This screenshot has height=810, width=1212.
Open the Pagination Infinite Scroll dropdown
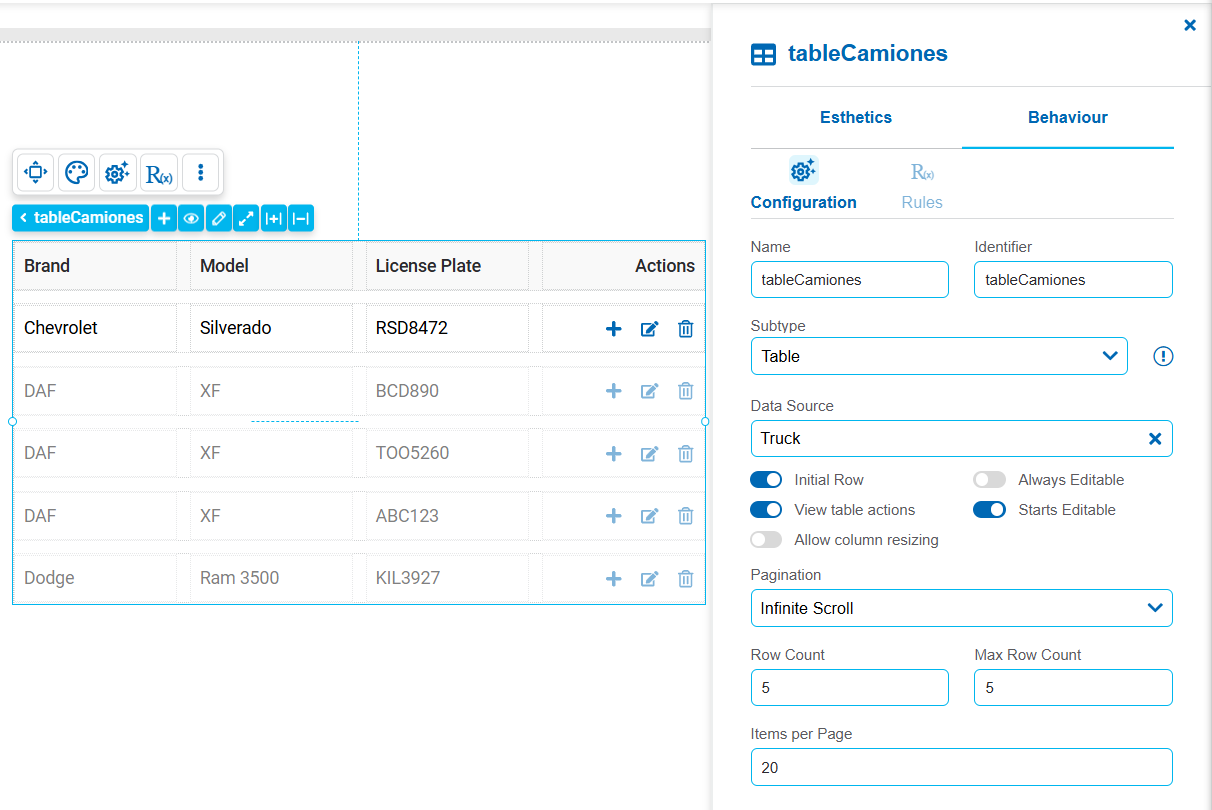coord(962,608)
